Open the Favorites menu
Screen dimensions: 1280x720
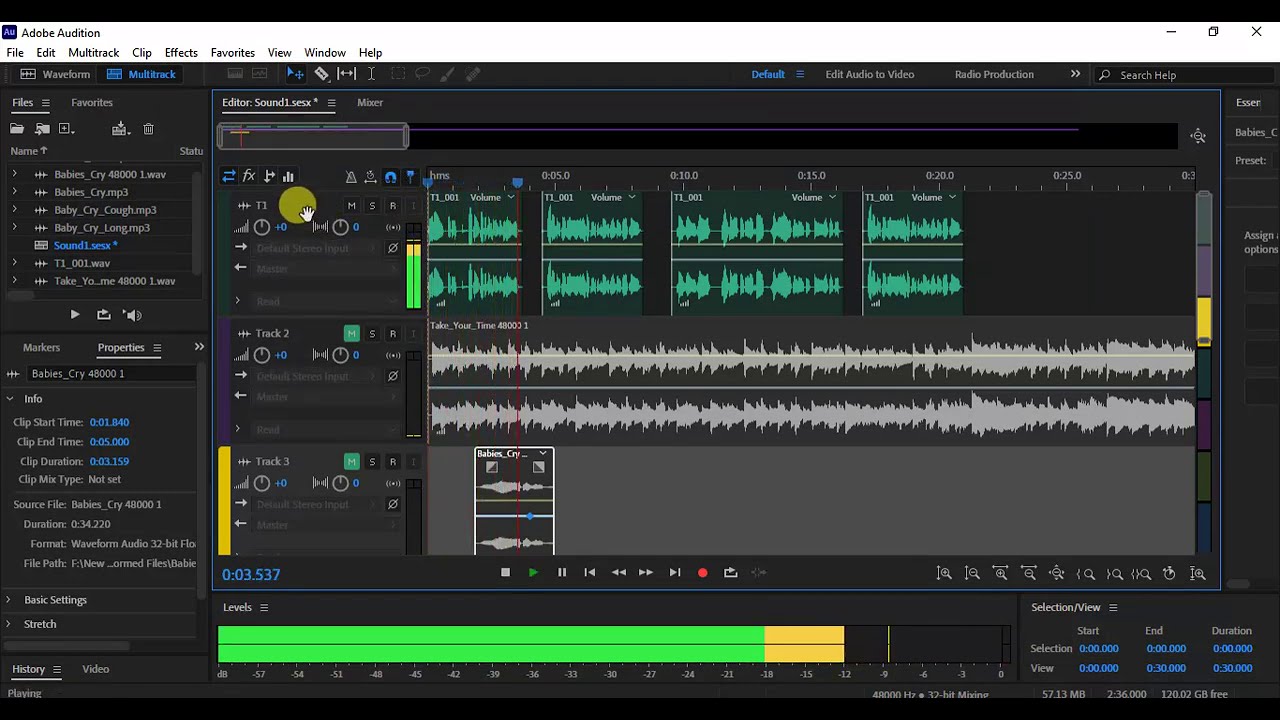pos(232,53)
